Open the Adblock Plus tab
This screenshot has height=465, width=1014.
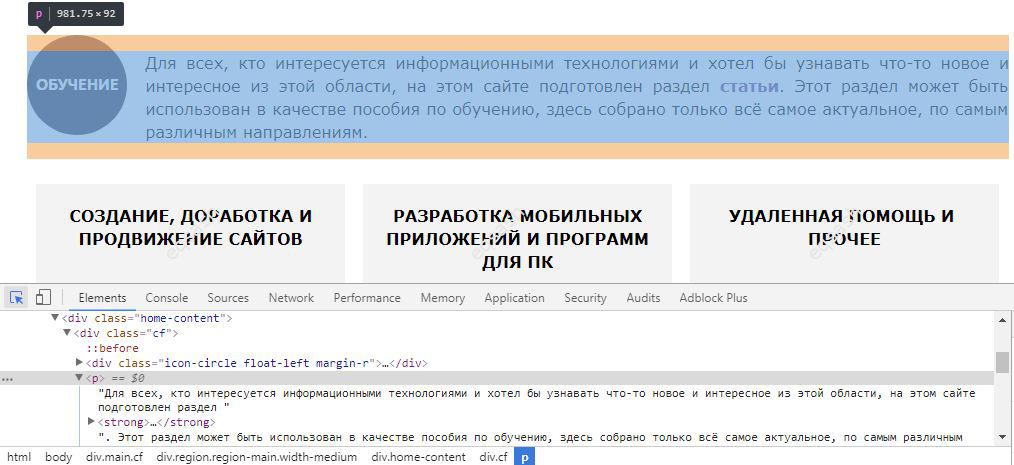pyautogui.click(x=713, y=298)
